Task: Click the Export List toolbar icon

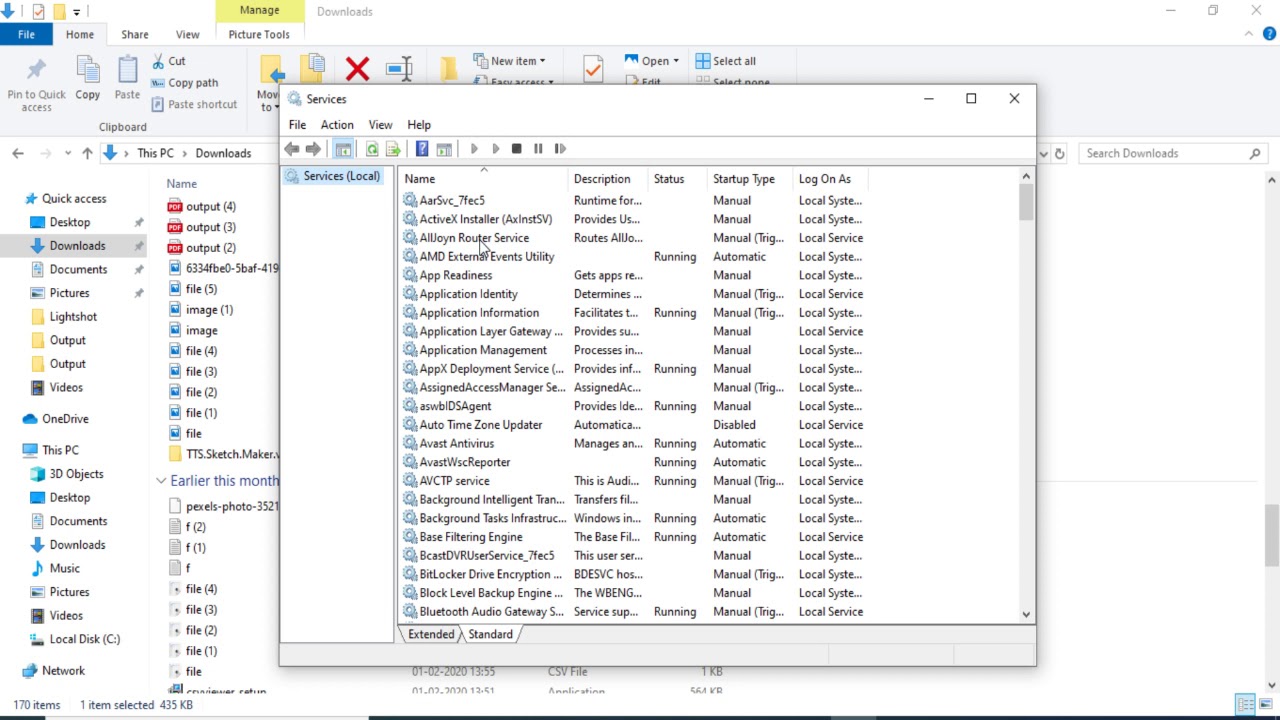Action: pos(393,149)
